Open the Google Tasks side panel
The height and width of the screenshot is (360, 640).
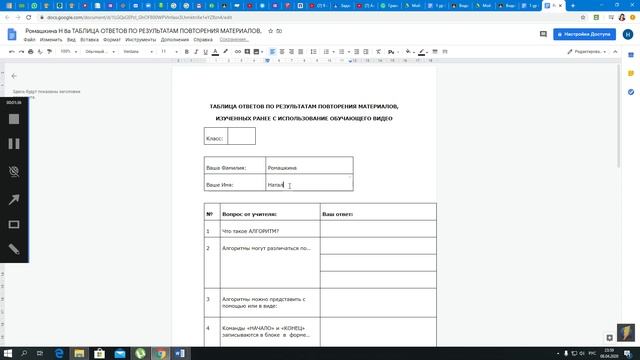[x=631, y=92]
